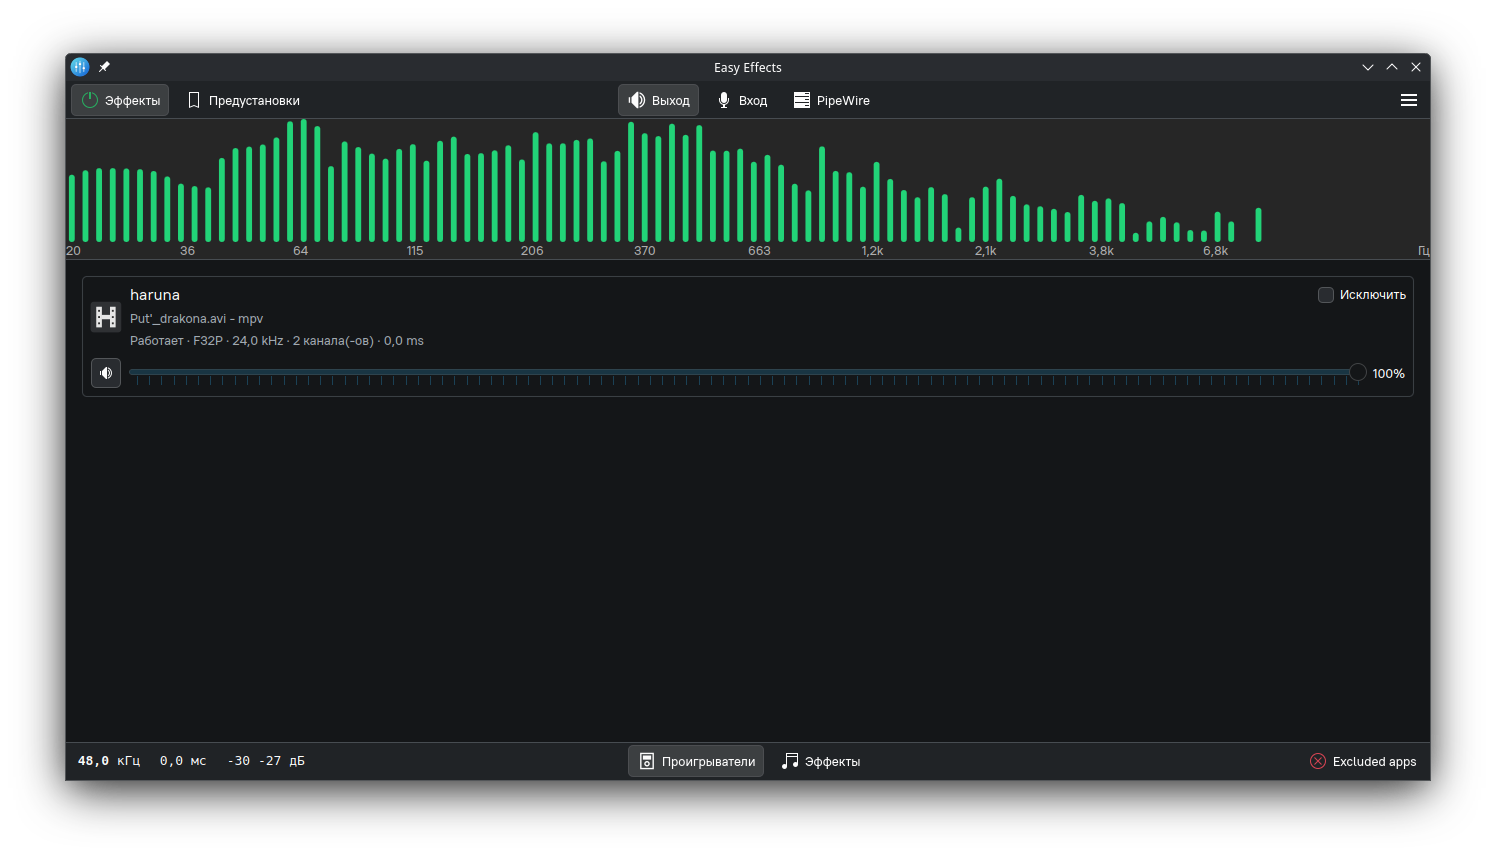Screen dimensions: 1496x858
Task: Open the Предустановки presets menu
Action: pos(244,100)
